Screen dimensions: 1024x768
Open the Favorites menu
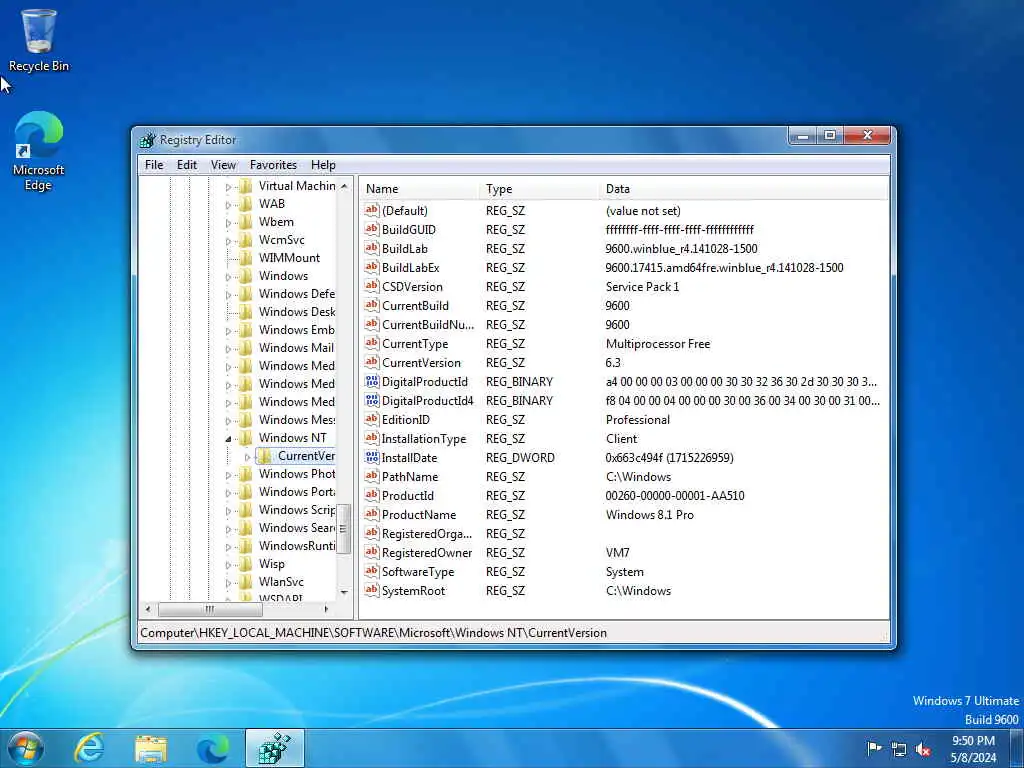[x=273, y=165]
